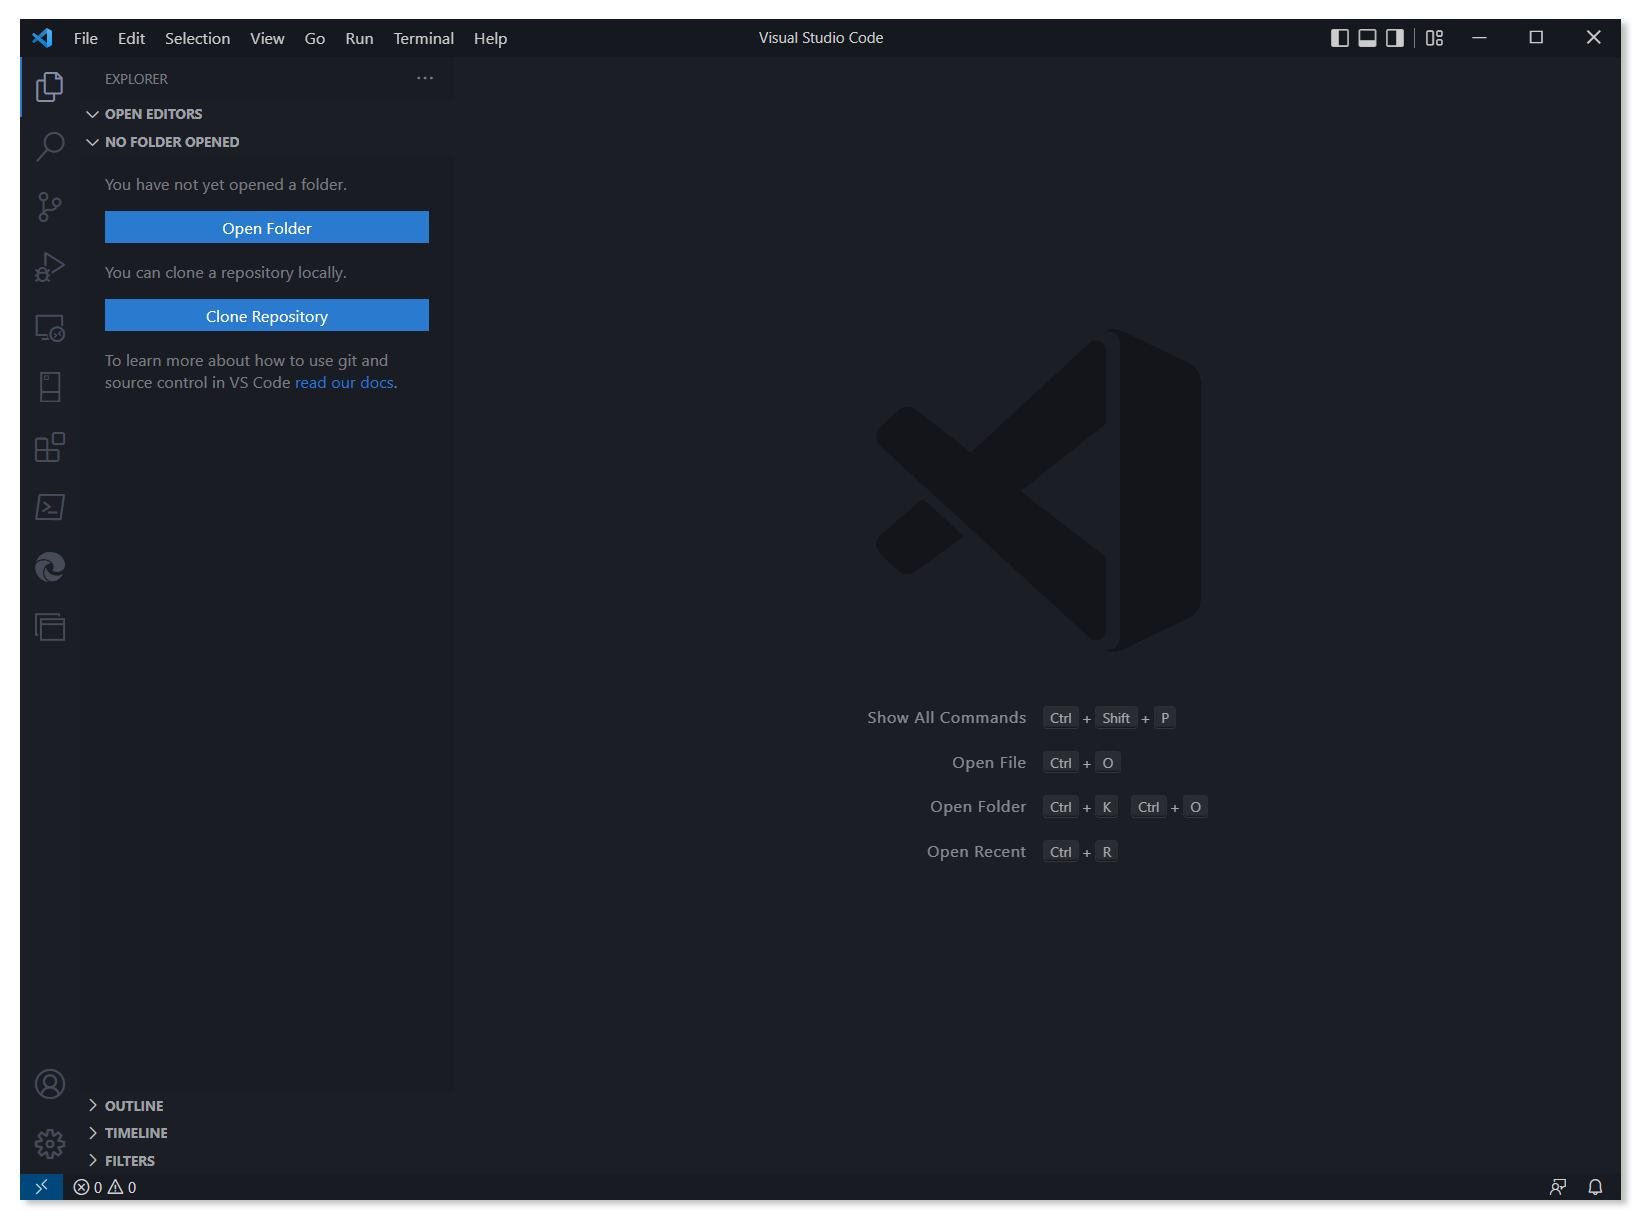Open the Remote Explorer icon
Image resolution: width=1641 pixels, height=1221 pixels.
tap(50, 327)
